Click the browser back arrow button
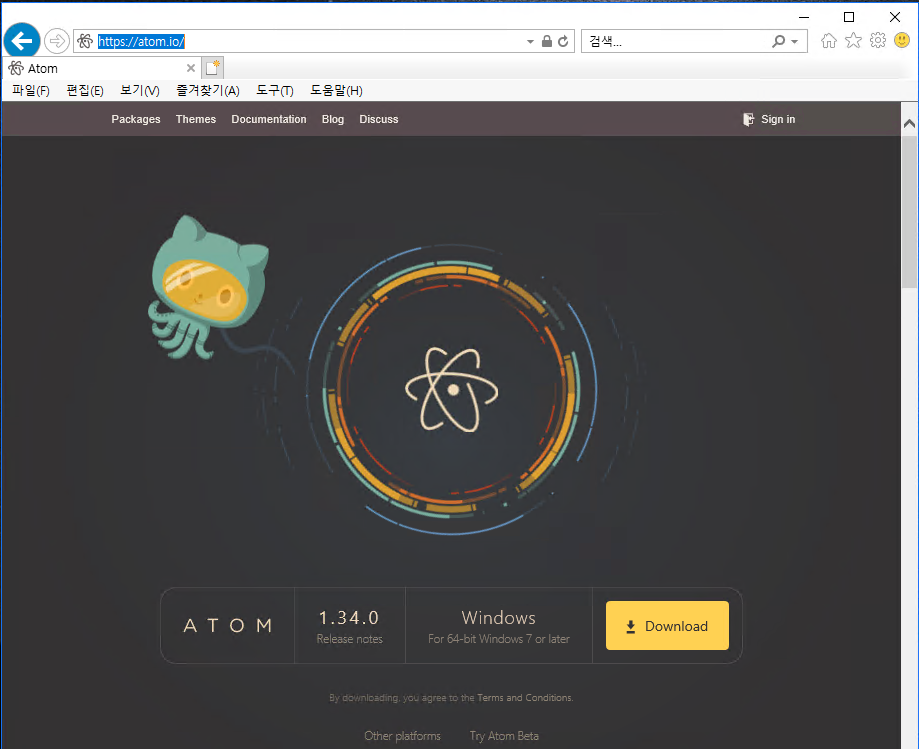 [22, 41]
